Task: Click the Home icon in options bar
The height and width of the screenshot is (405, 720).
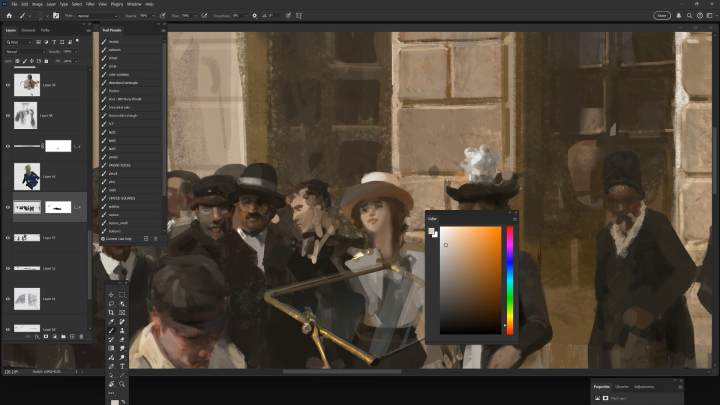Action: 9,16
